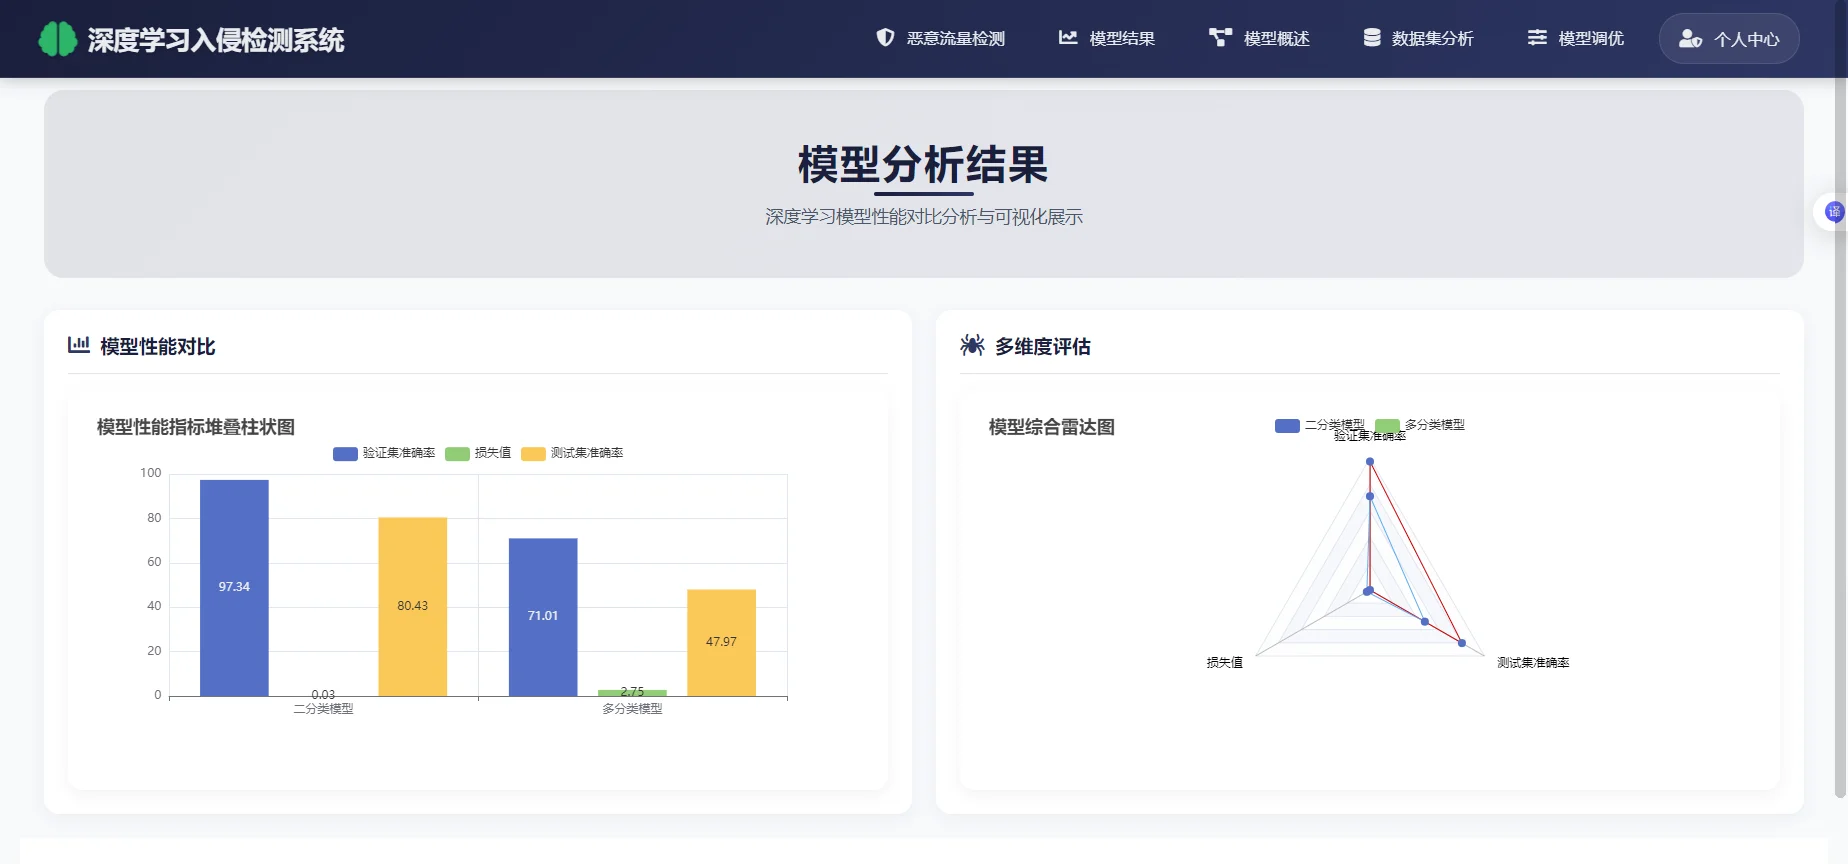Click the radar point near 测试集准确率
This screenshot has width=1848, height=864.
point(1462,643)
